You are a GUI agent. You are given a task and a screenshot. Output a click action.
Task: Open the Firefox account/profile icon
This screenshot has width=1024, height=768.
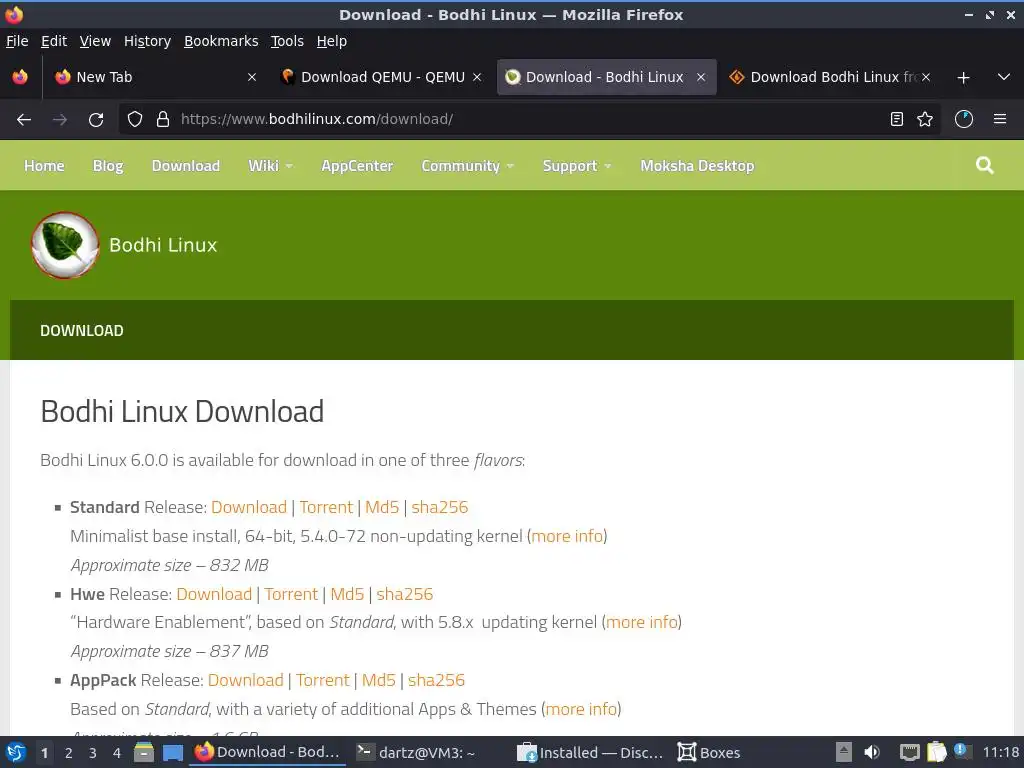(x=964, y=120)
